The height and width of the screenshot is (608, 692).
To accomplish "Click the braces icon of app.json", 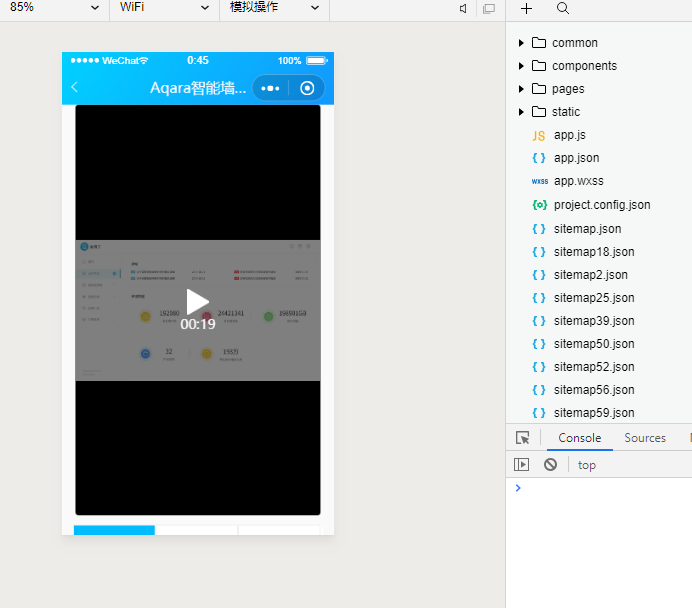I will (539, 158).
